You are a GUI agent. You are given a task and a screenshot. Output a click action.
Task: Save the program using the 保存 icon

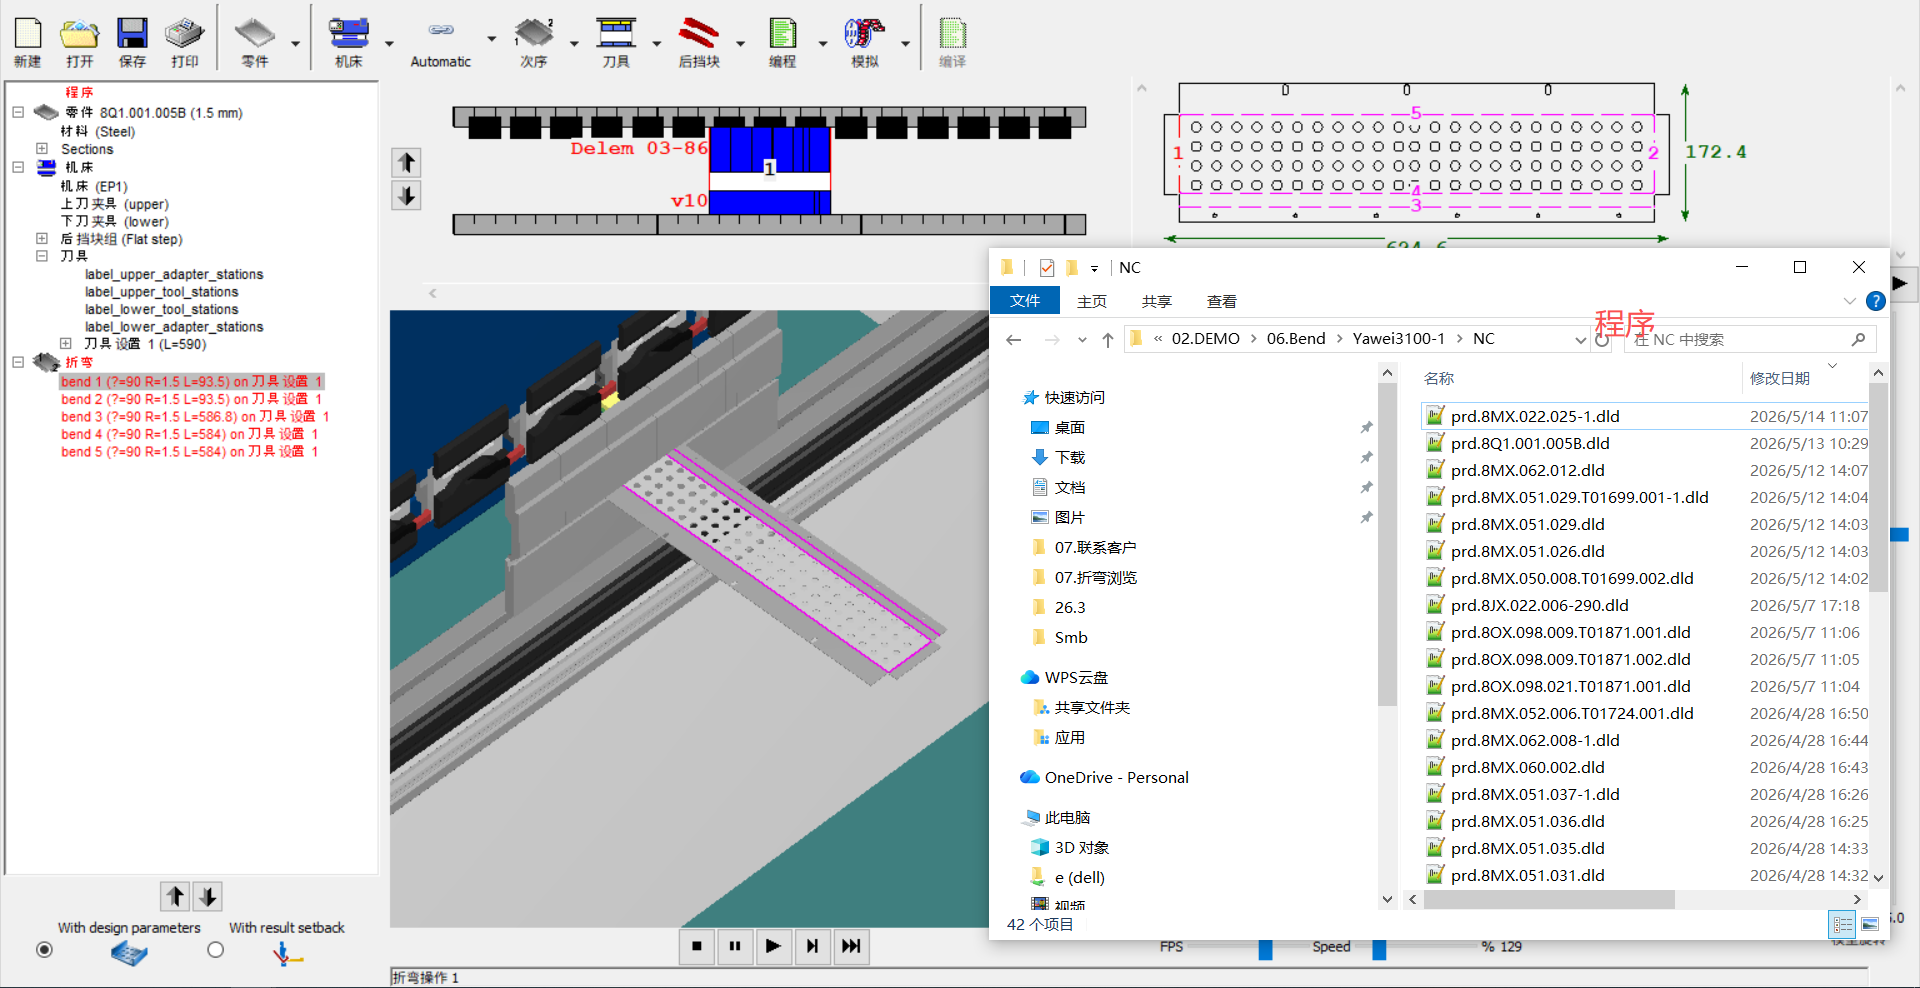click(x=132, y=34)
